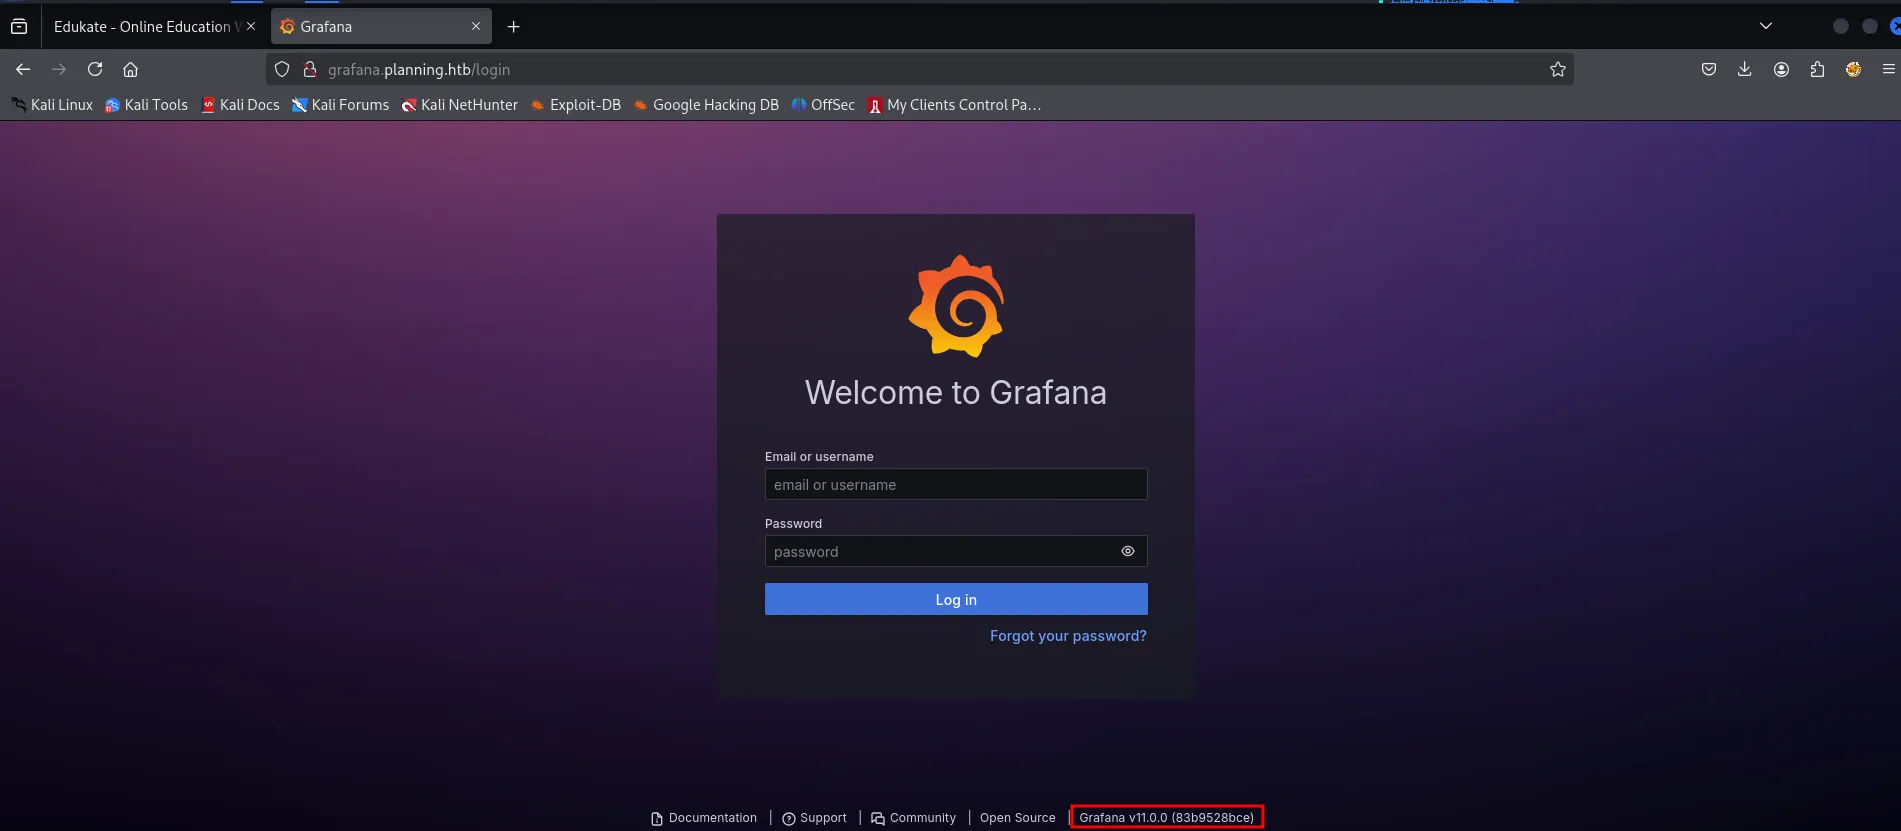This screenshot has height=831, width=1901.
Task: Toggle password visibility eye icon
Action: coord(1128,551)
